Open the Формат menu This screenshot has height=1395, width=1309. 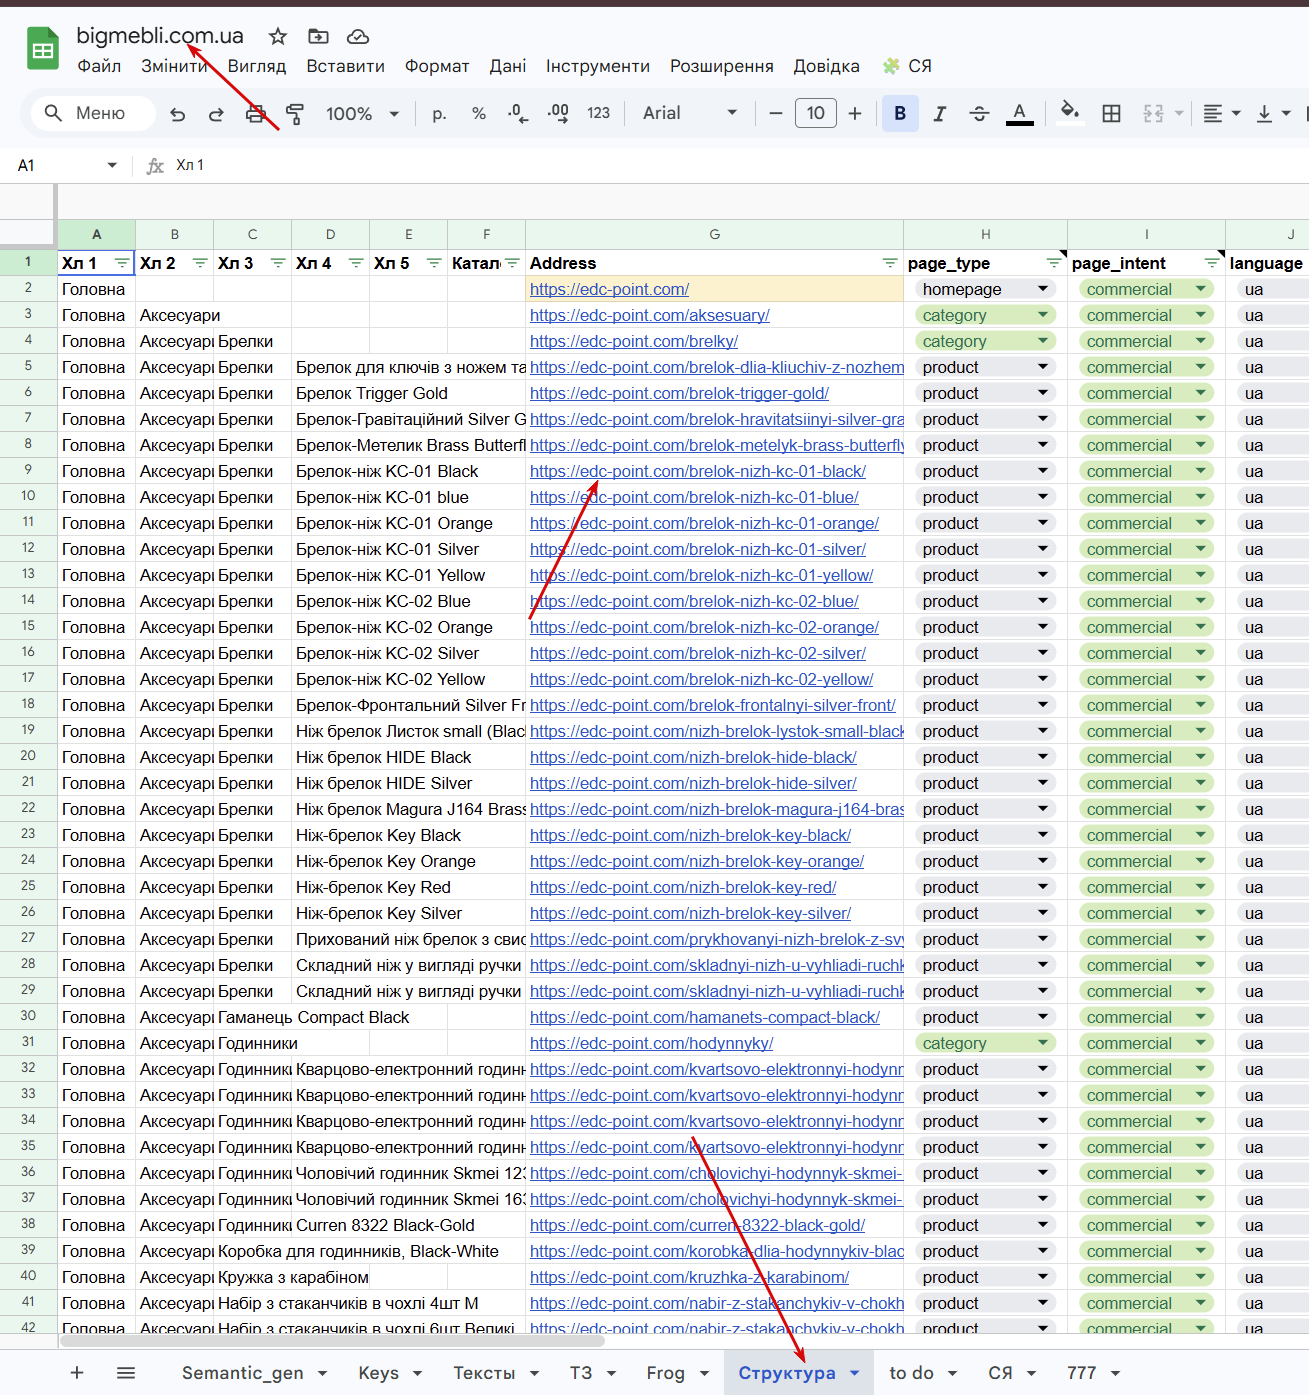pyautogui.click(x=437, y=66)
